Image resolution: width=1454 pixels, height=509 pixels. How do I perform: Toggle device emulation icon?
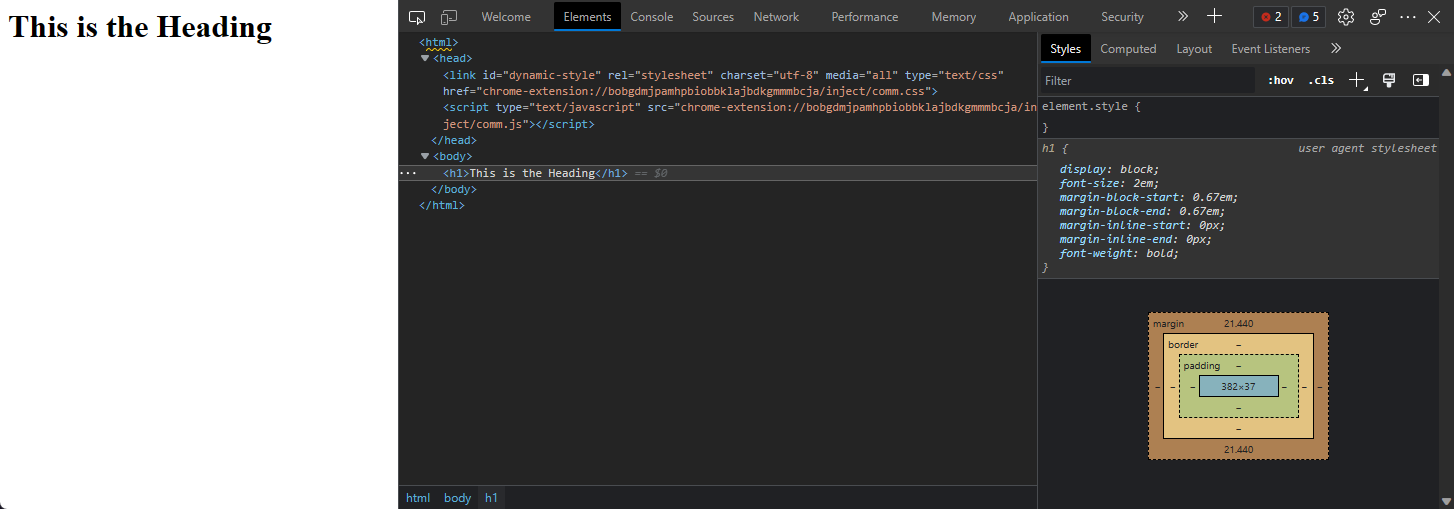click(449, 17)
